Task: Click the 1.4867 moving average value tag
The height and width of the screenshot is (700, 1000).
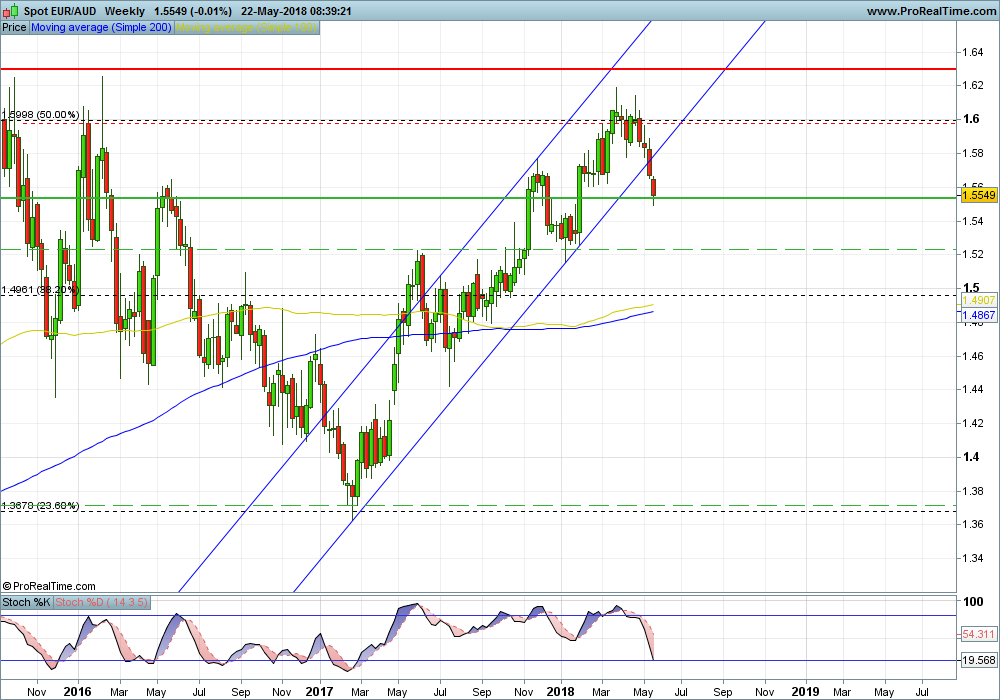Action: (979, 315)
